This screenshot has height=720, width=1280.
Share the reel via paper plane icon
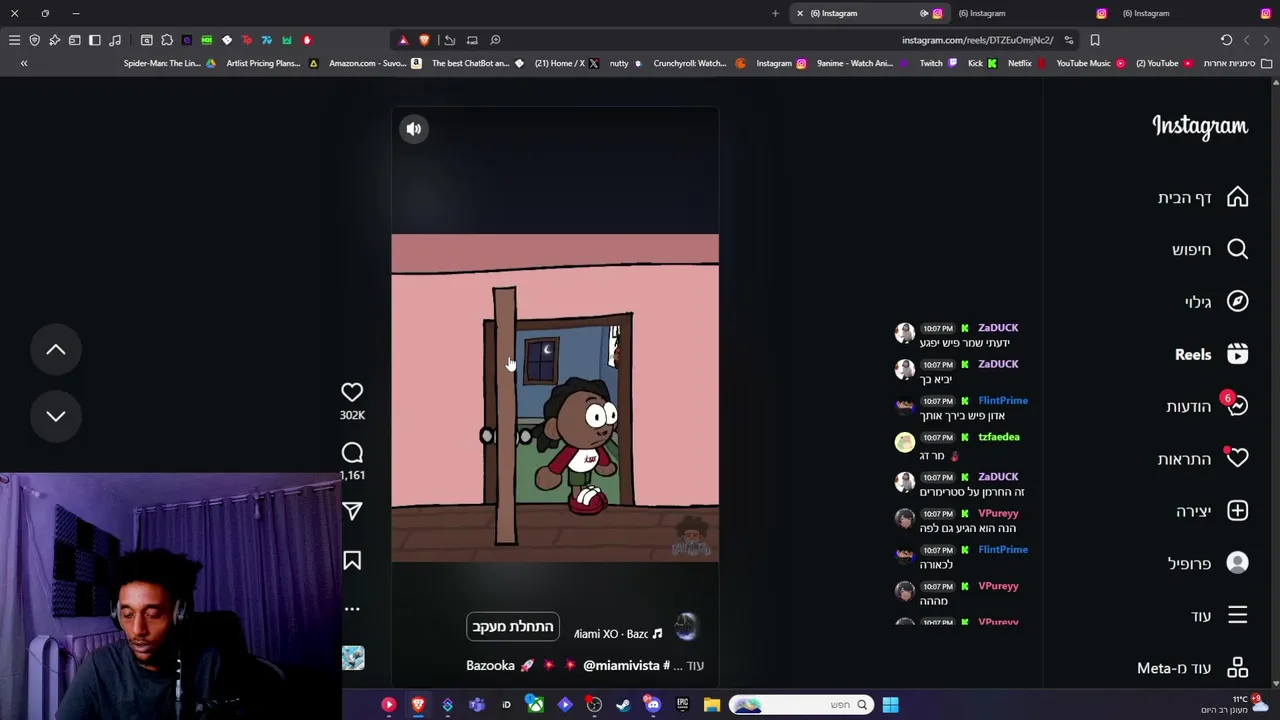[352, 511]
